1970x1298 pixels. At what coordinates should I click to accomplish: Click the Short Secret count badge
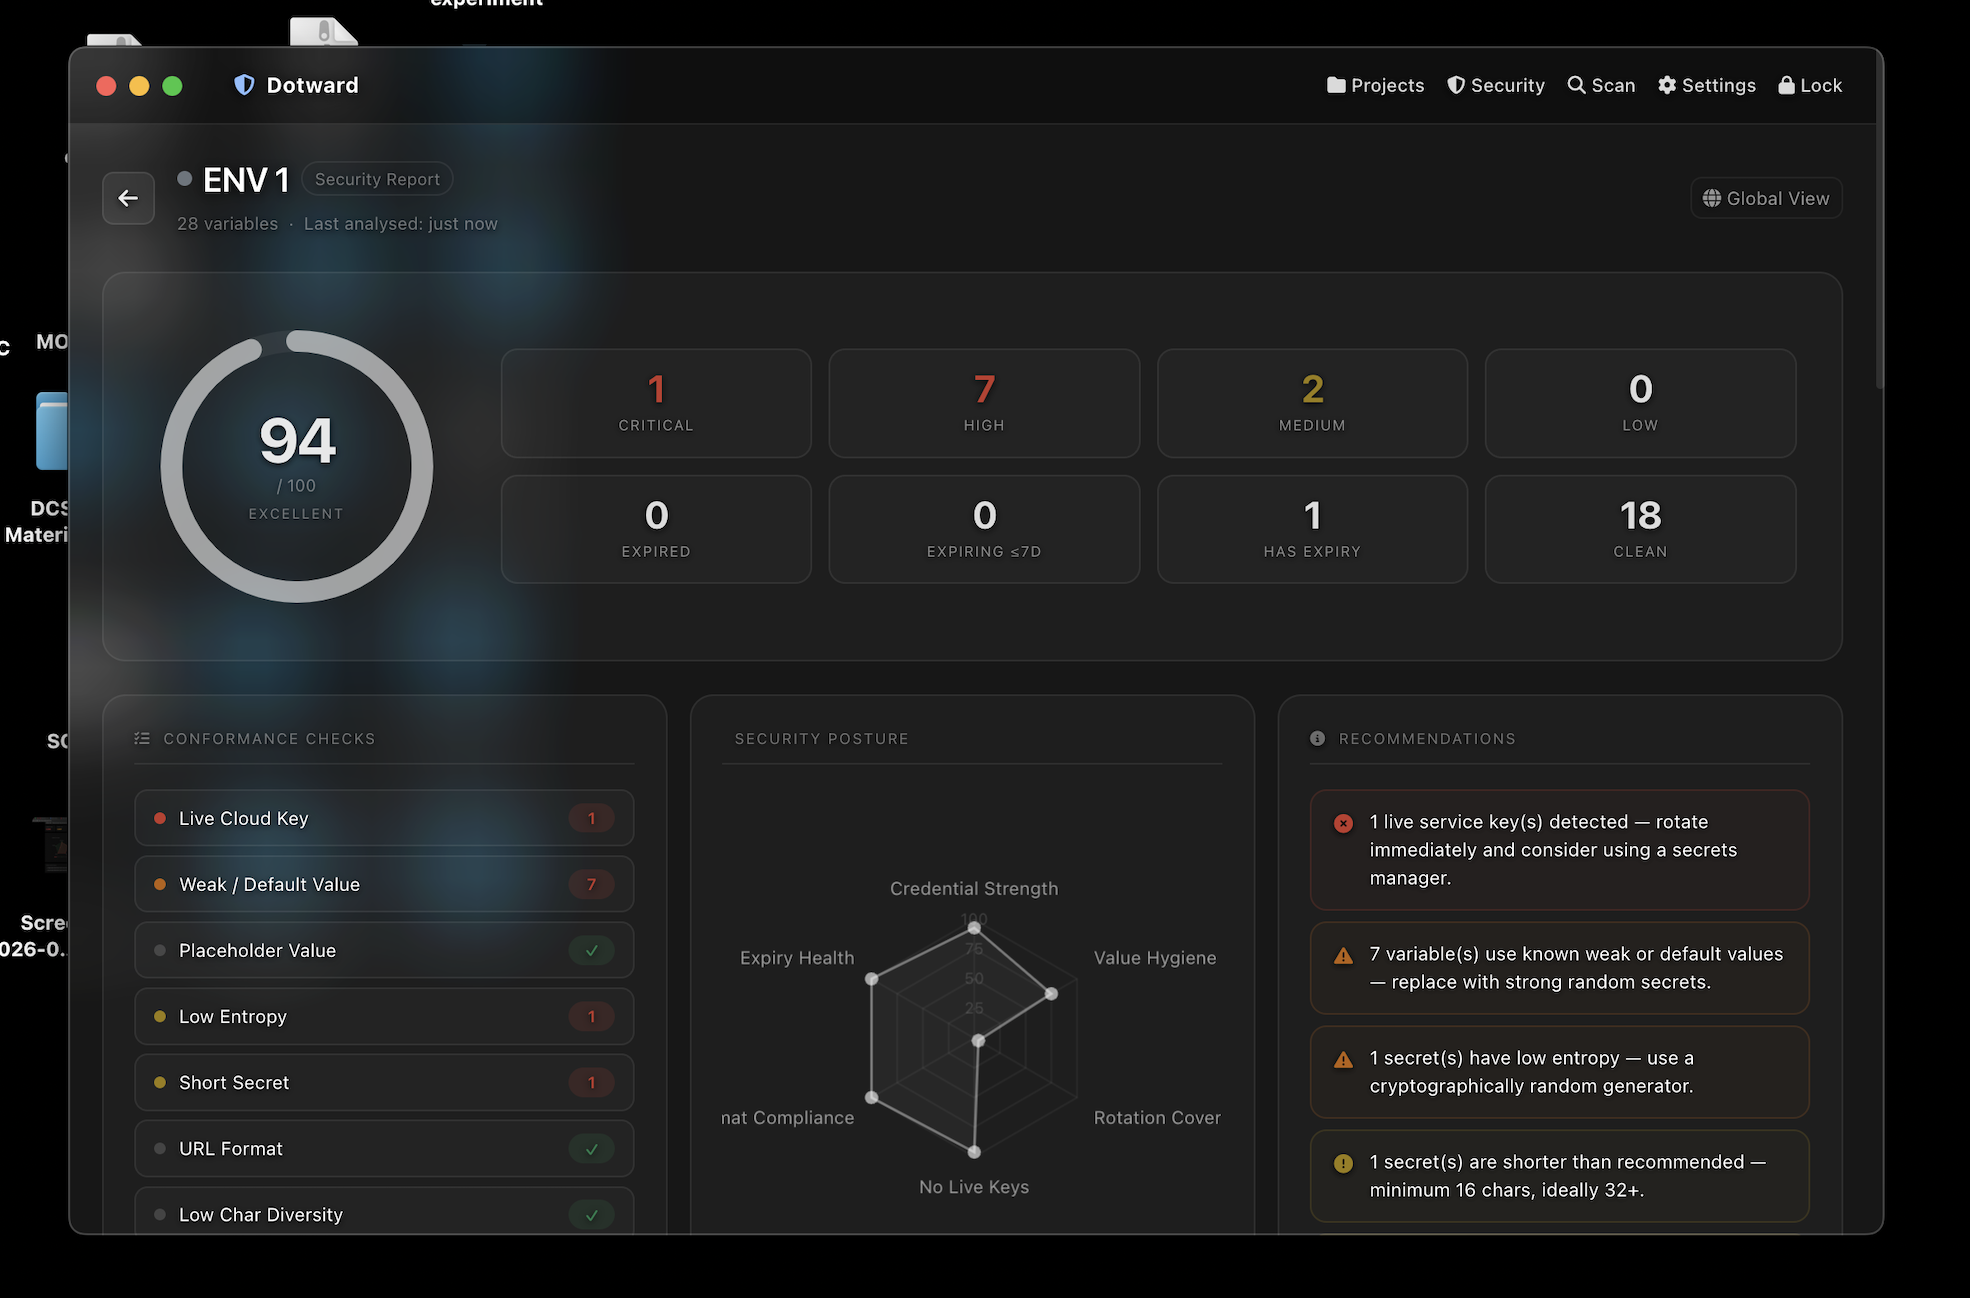[x=591, y=1082]
